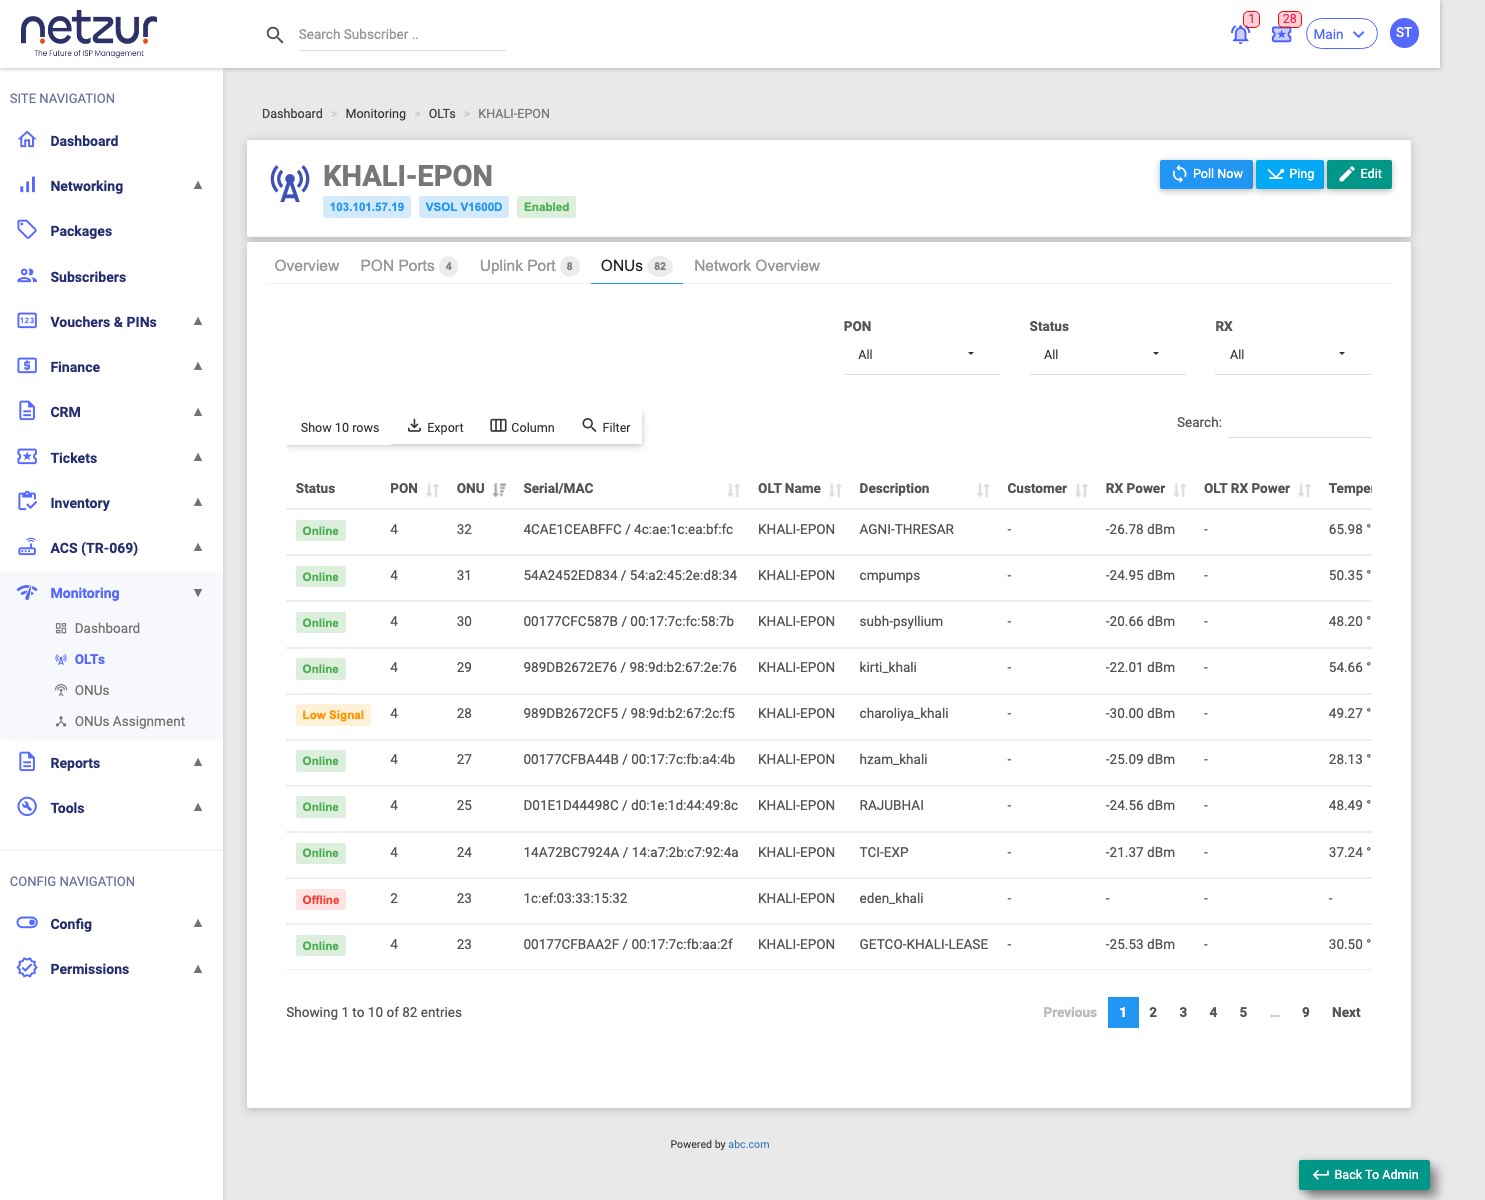The height and width of the screenshot is (1200, 1485).
Task: Click the table Search input field
Action: tap(1300, 423)
